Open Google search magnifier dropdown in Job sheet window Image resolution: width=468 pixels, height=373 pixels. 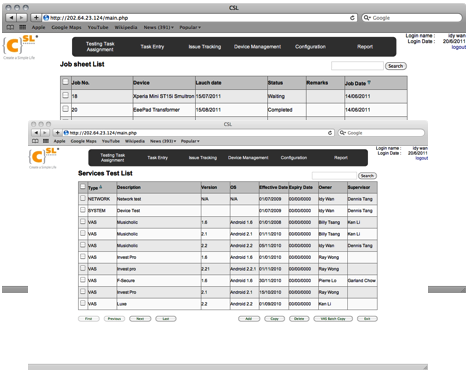tap(367, 18)
